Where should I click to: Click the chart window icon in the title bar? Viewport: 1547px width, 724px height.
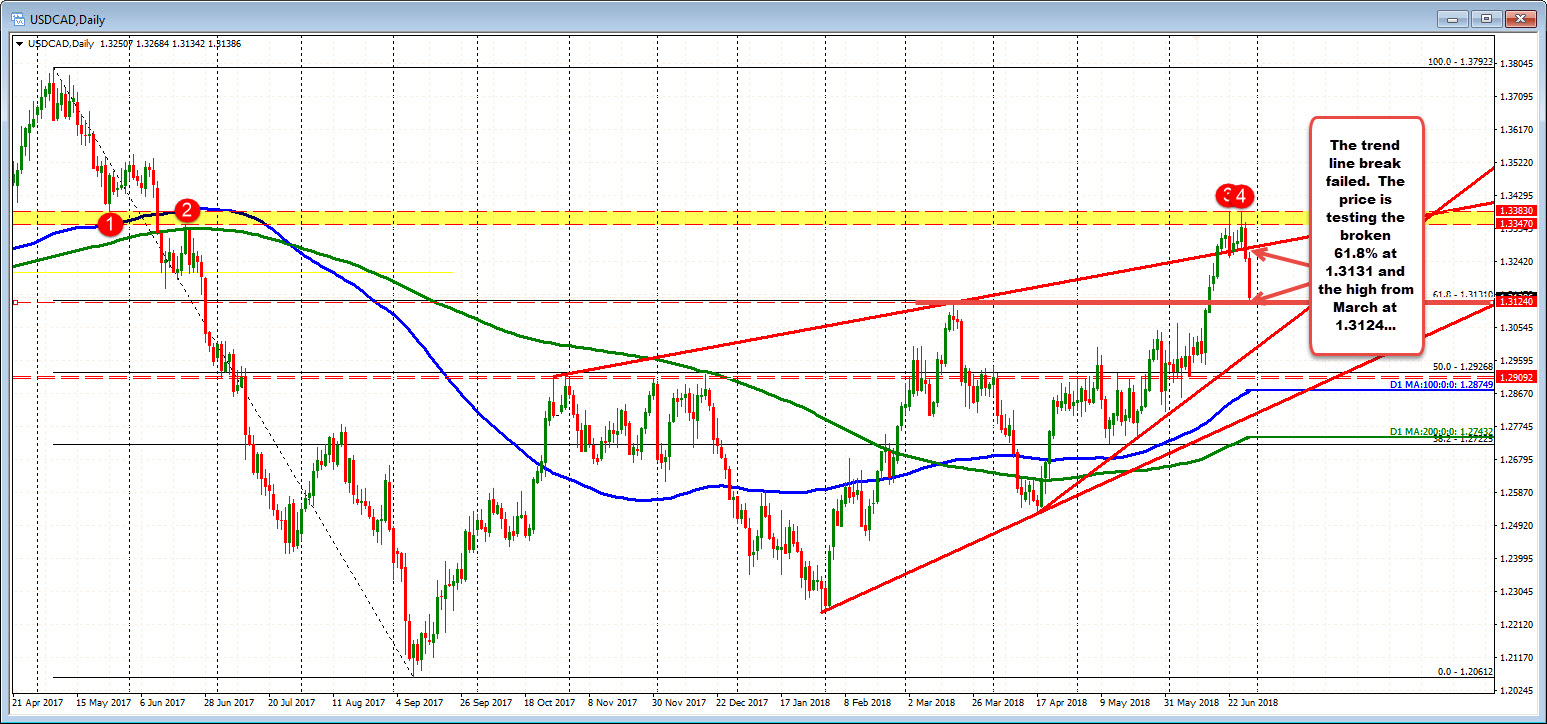(x=17, y=18)
